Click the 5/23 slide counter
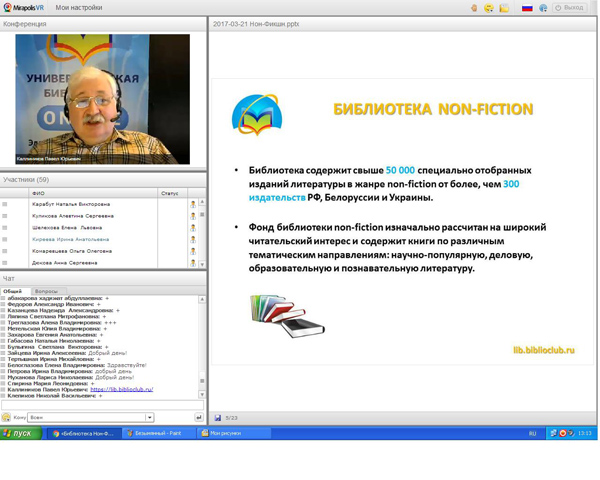The height and width of the screenshot is (480, 600). pos(231,418)
